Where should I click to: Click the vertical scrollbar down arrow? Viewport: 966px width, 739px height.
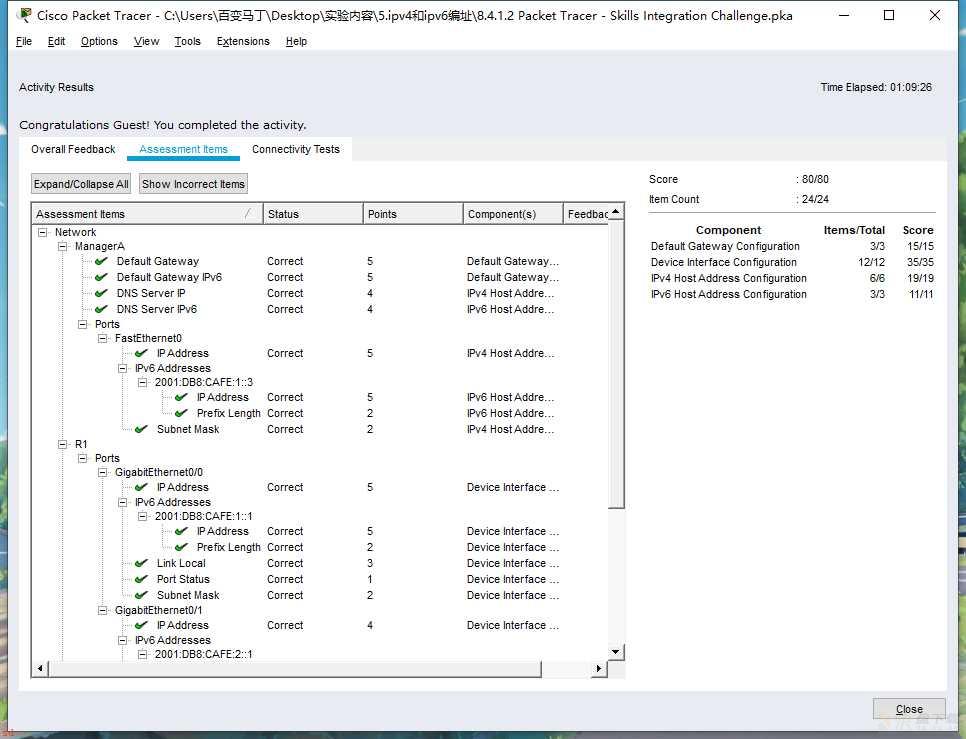click(615, 652)
